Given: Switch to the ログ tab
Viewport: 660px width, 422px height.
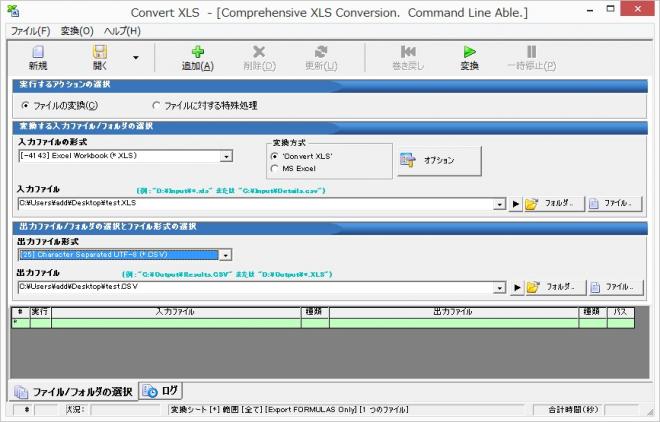Looking at the screenshot, I should pyautogui.click(x=161, y=391).
